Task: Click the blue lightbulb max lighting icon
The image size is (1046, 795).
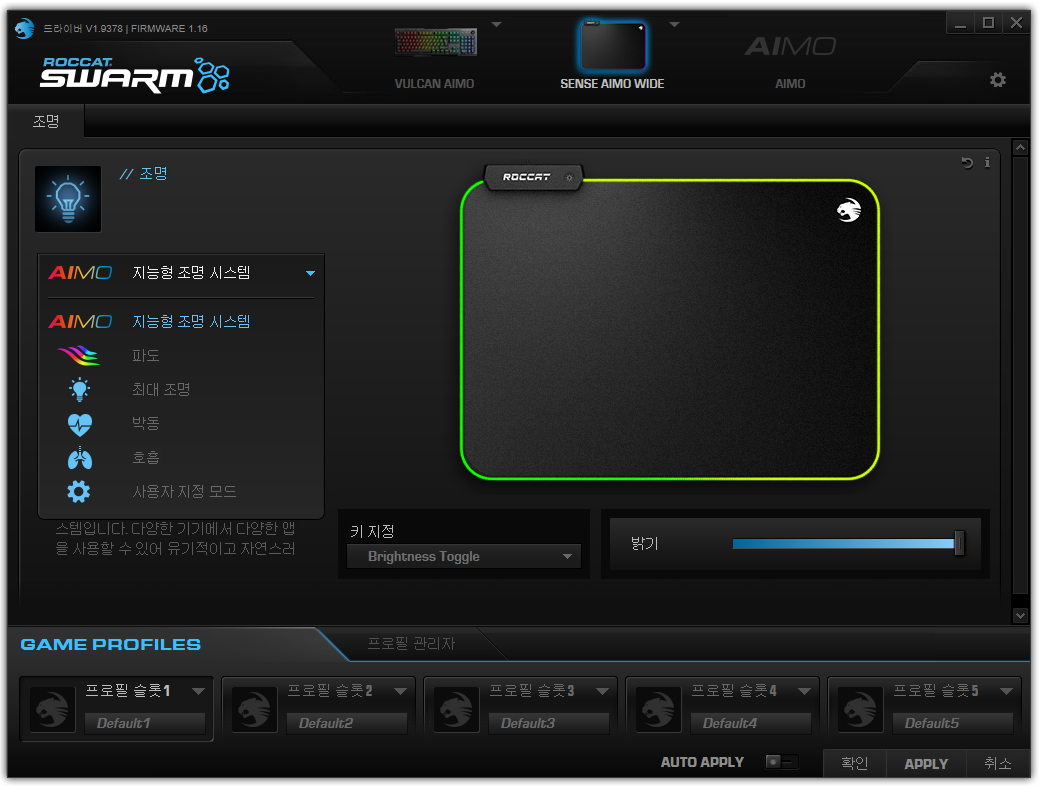Action: (80, 391)
